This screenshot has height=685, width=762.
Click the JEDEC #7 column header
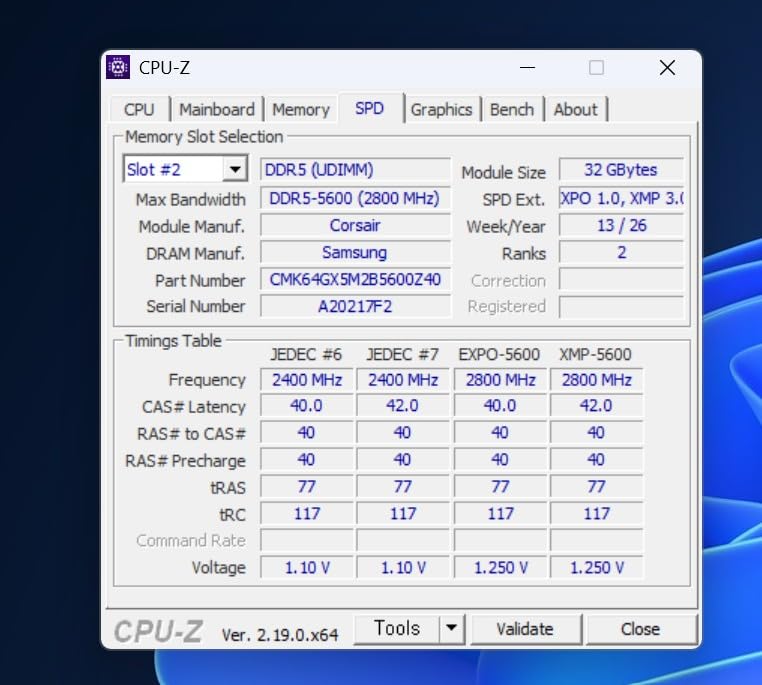(x=402, y=354)
